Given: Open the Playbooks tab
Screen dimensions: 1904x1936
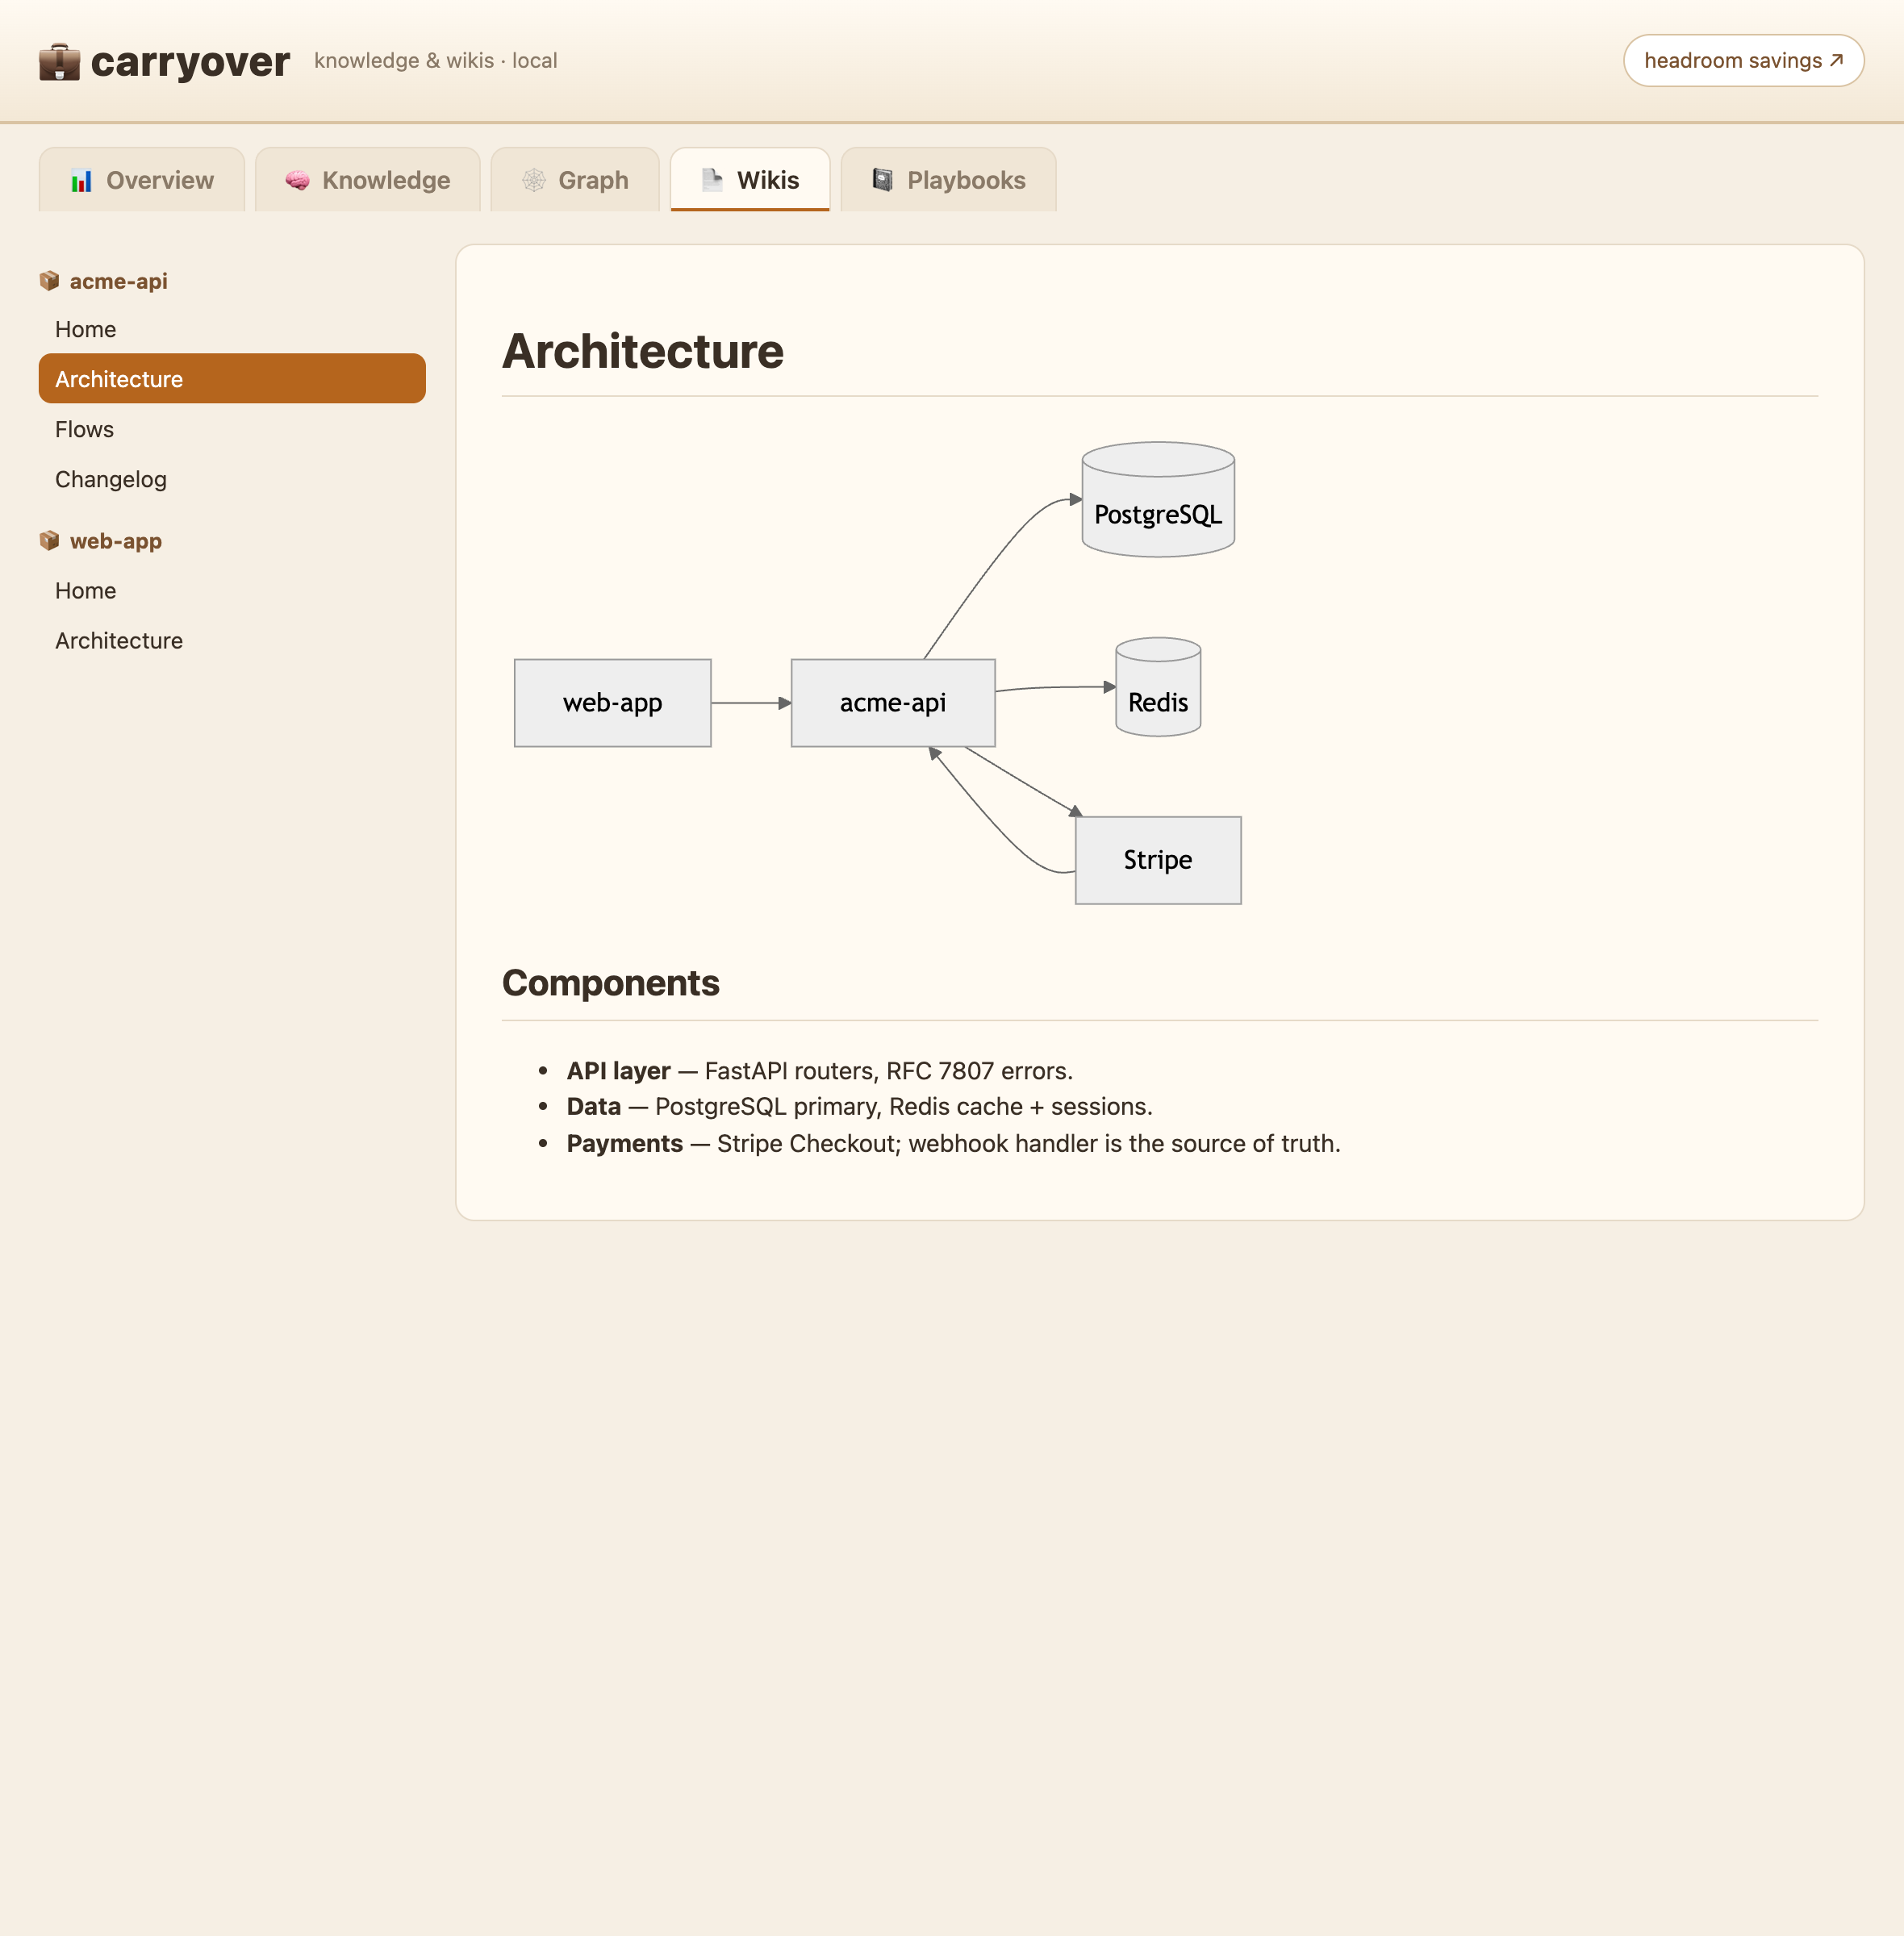Looking at the screenshot, I should tap(948, 180).
